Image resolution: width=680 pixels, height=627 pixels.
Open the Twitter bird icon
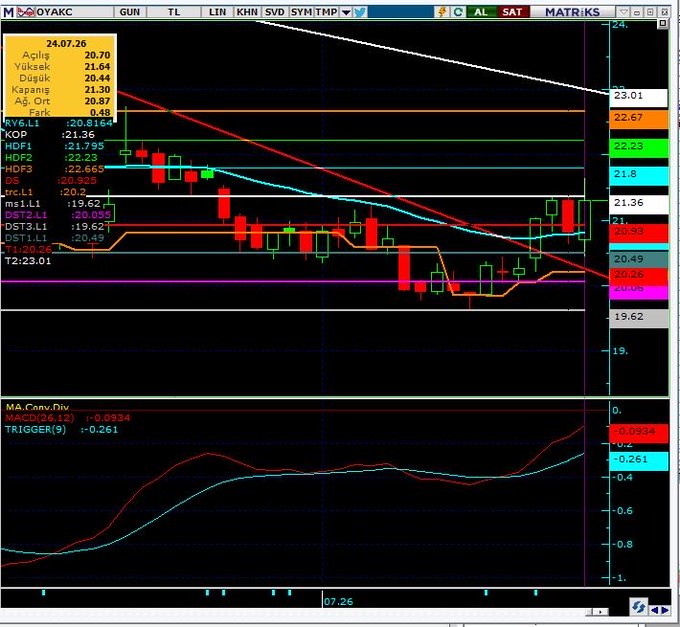(360, 12)
